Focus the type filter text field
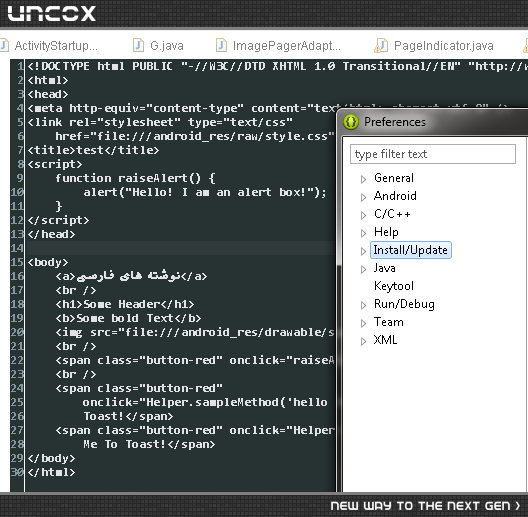The height and width of the screenshot is (517, 528). 433,154
